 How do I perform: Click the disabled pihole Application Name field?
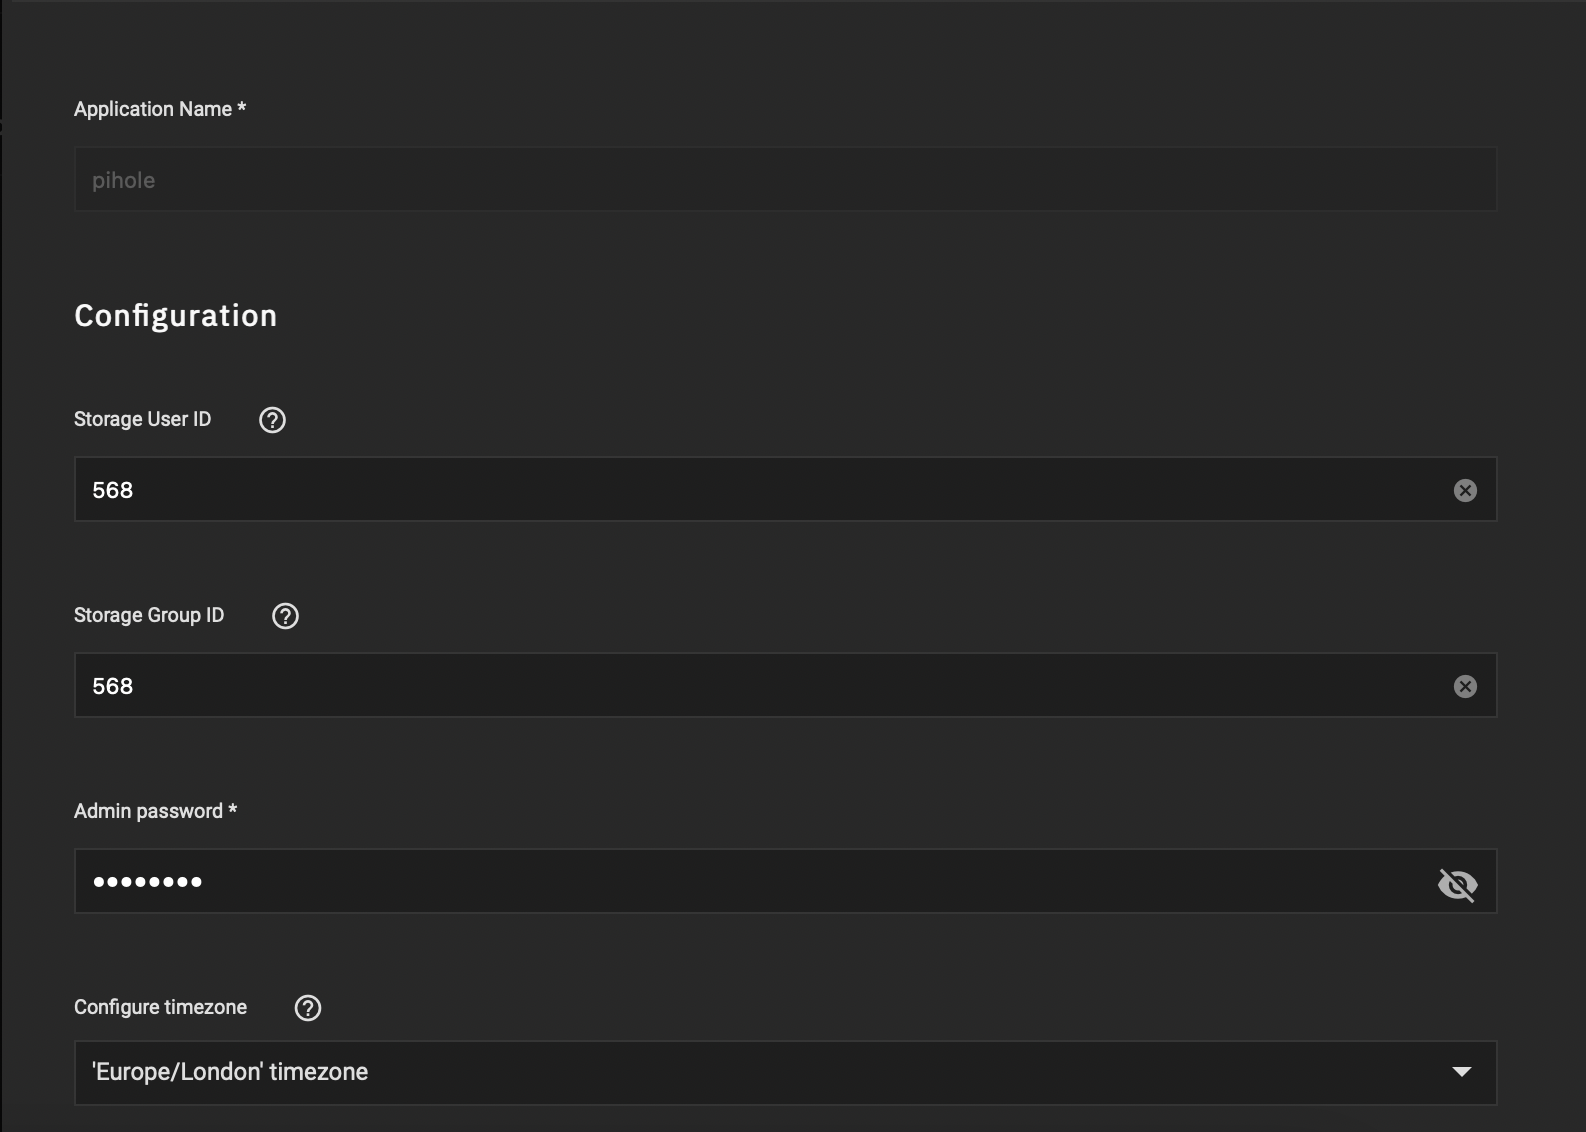[x=785, y=179]
